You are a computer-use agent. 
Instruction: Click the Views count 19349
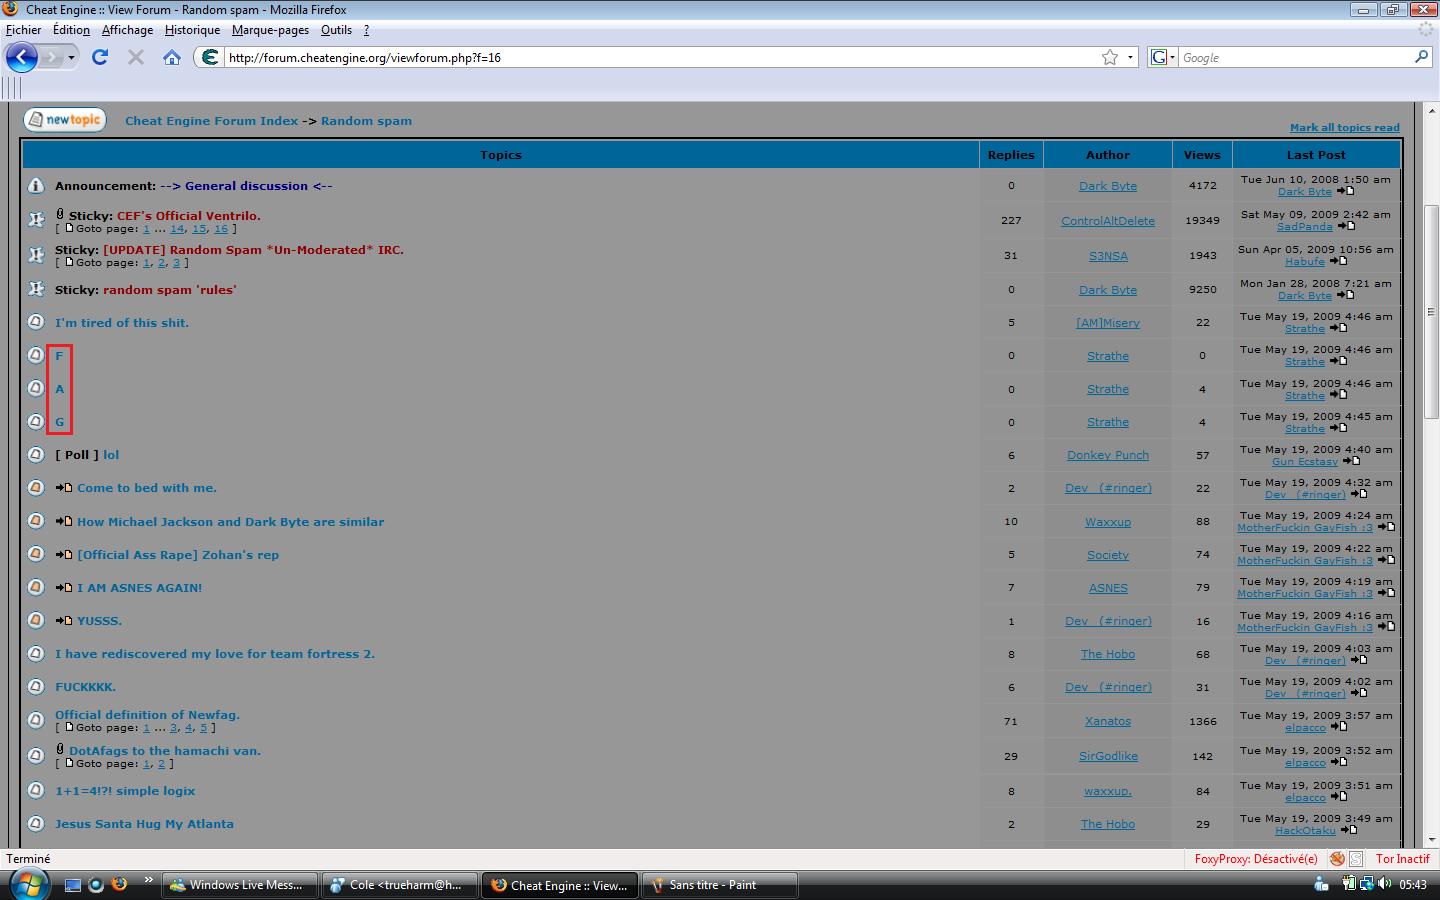(1202, 221)
